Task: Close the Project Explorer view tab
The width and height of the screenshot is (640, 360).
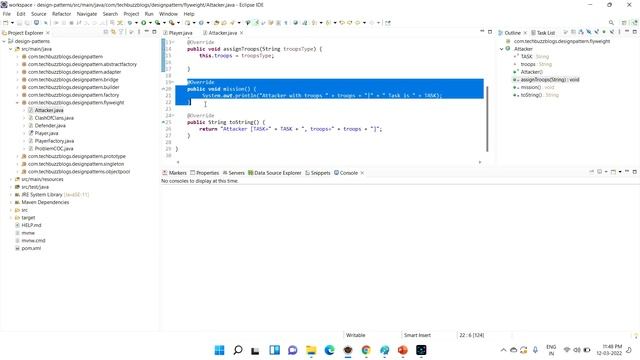Action: tap(48, 33)
